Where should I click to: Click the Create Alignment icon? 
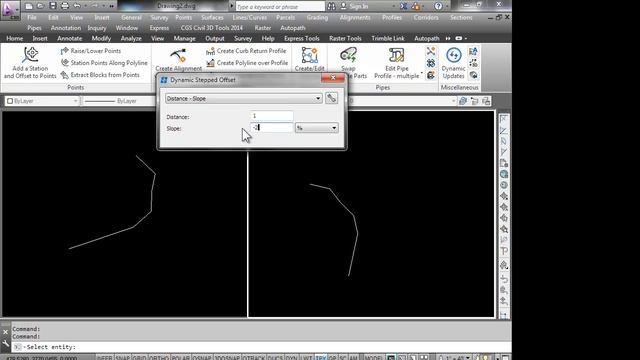point(178,56)
